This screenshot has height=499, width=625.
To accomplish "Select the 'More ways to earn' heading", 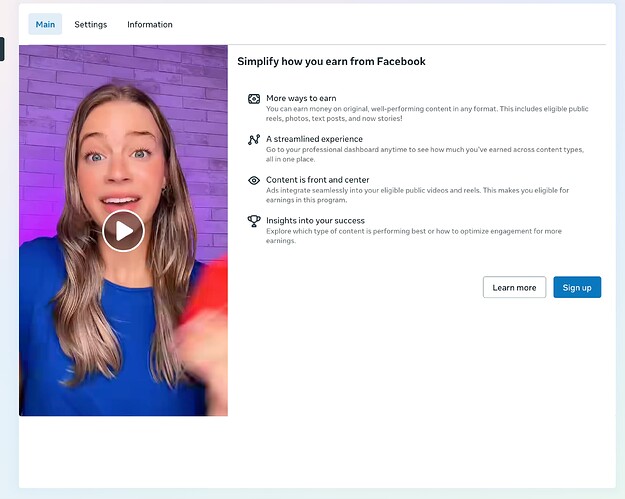I will point(300,98).
